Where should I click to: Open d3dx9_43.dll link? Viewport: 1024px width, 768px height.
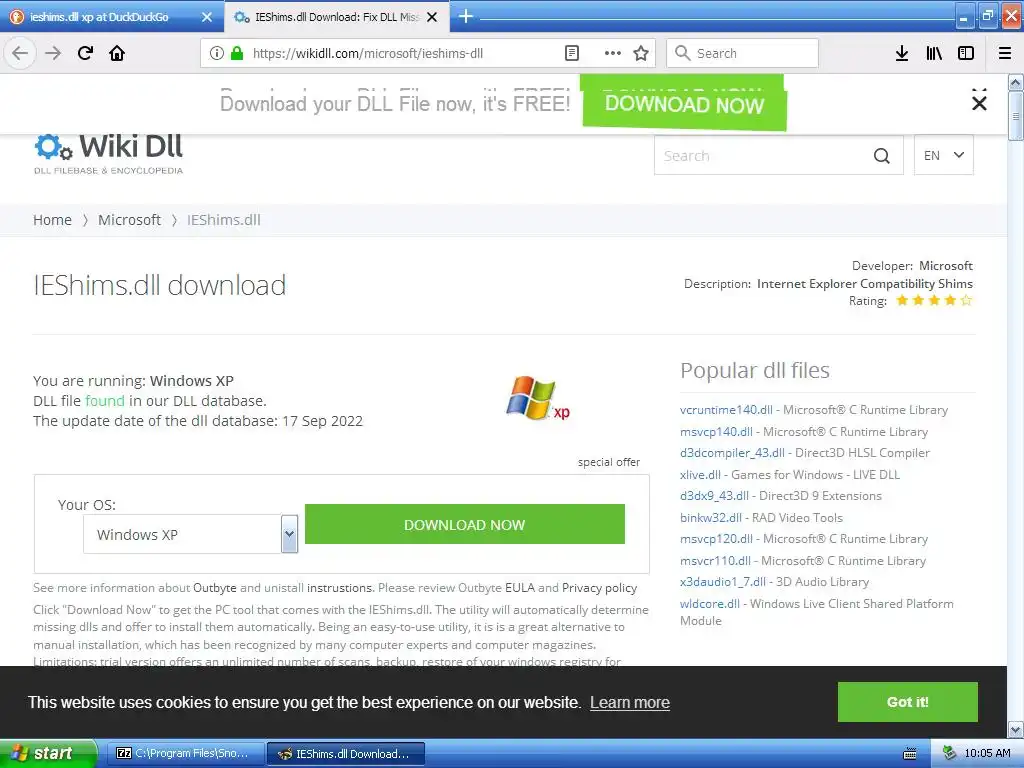click(x=714, y=496)
